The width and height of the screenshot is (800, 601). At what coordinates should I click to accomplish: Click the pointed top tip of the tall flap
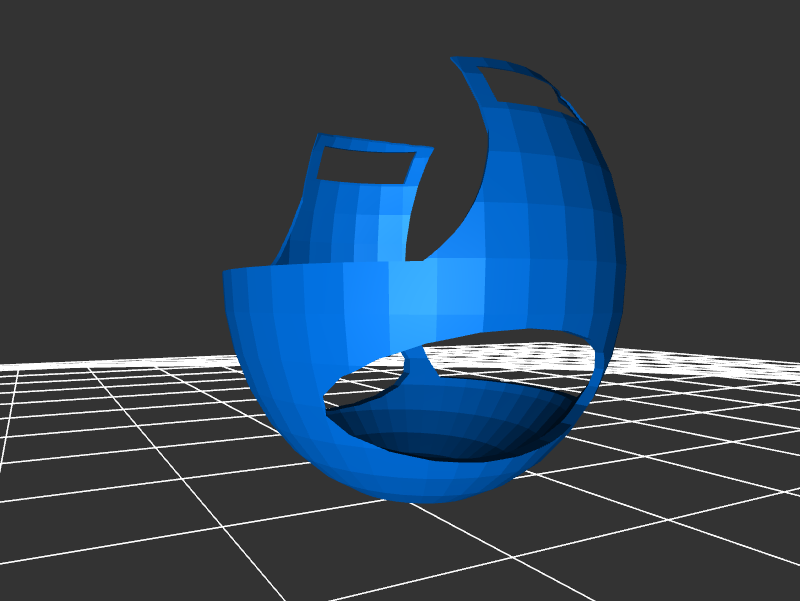tap(455, 60)
